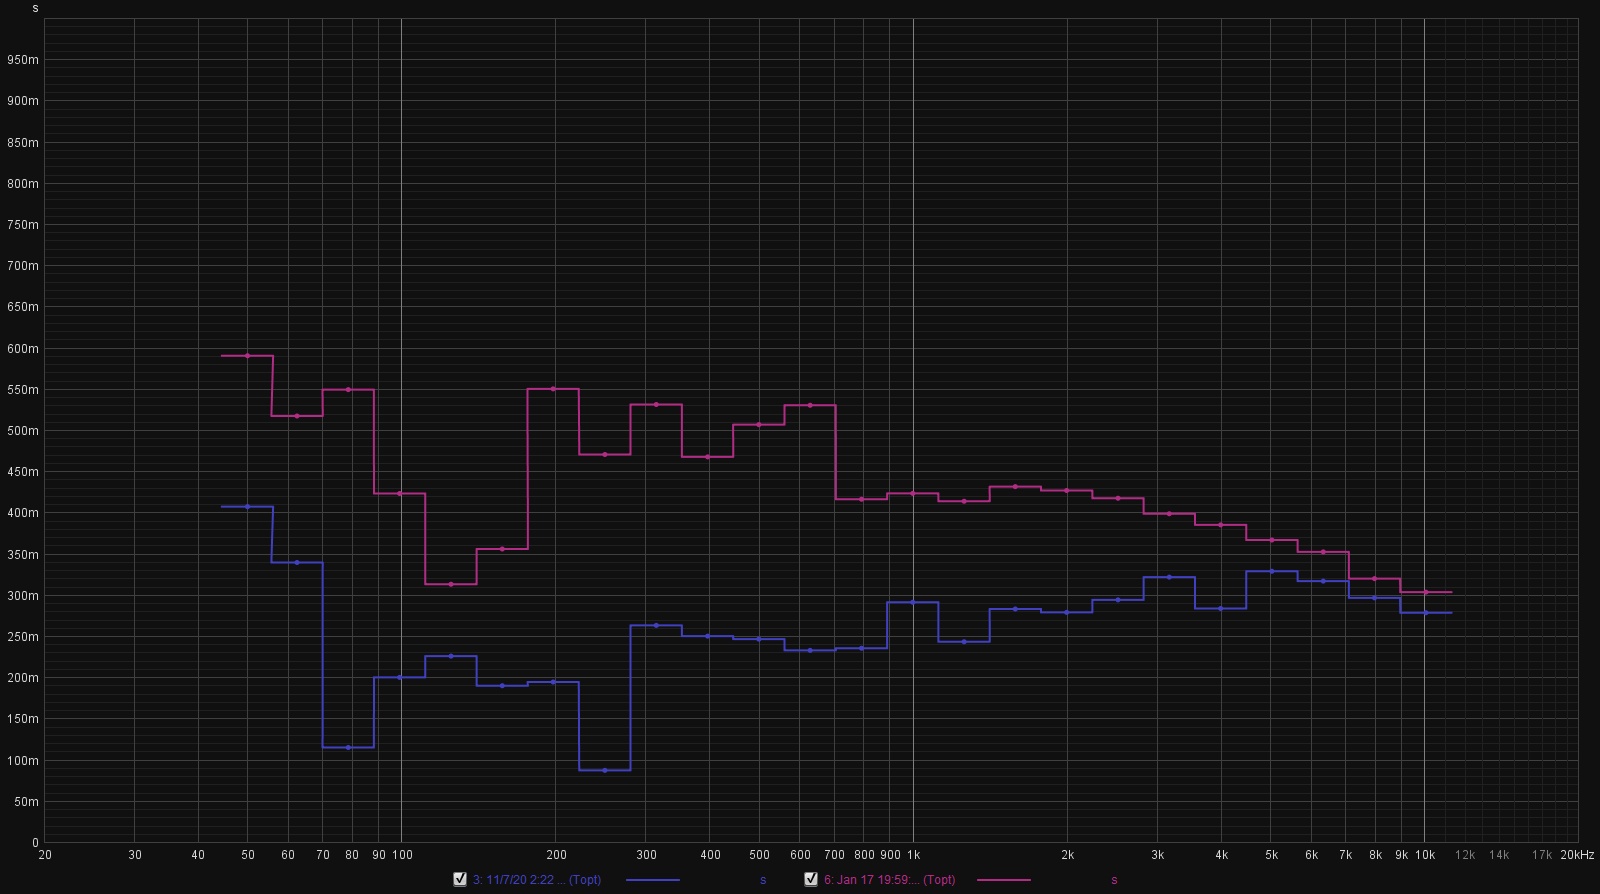Uncheck the pink Jan 17 trace checkbox
Image resolution: width=1600 pixels, height=894 pixels.
tap(811, 879)
